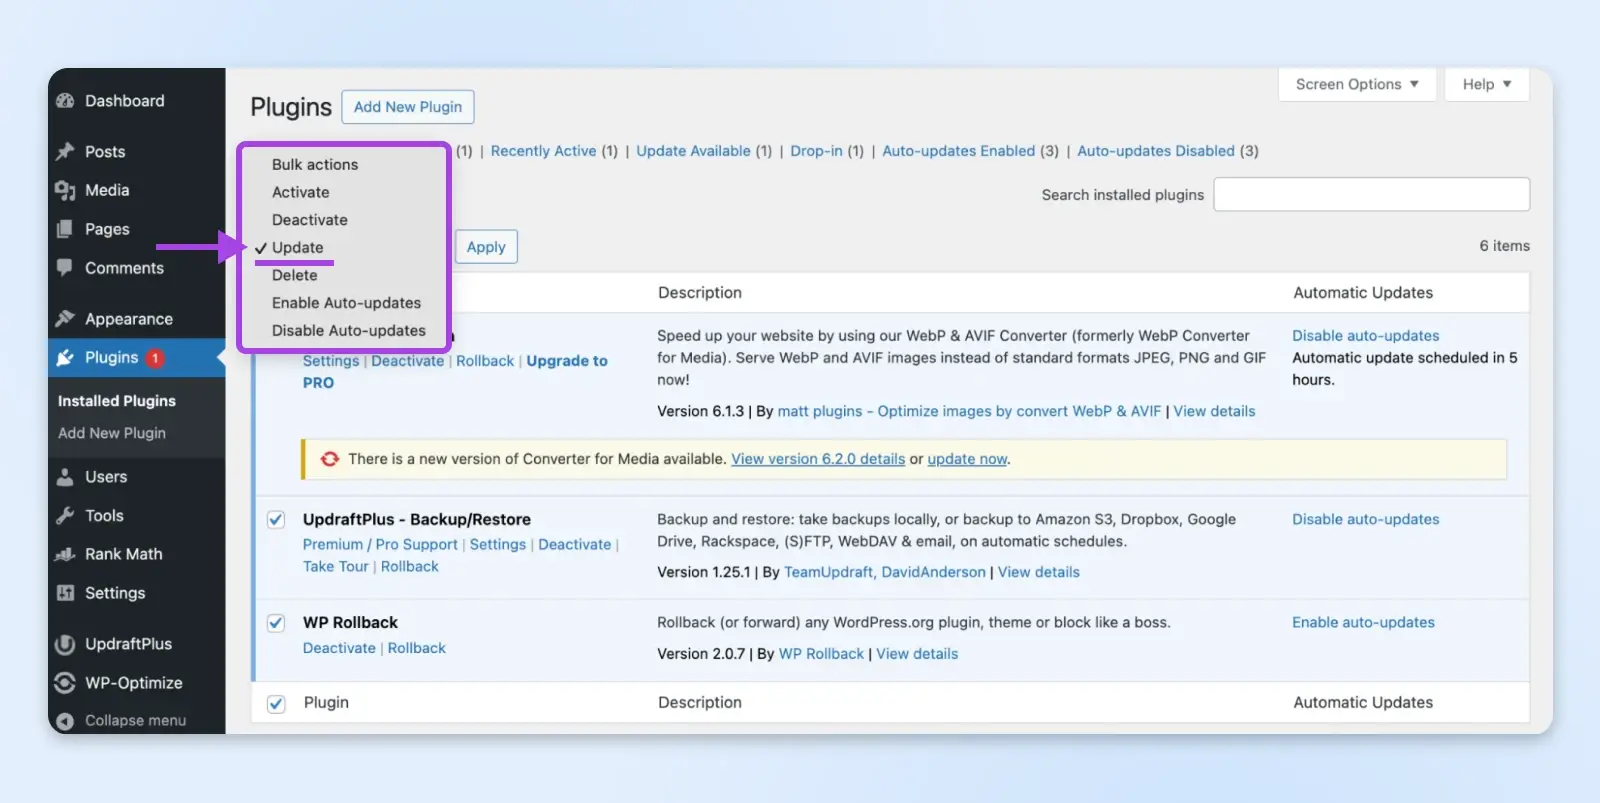Uncheck the UpdraftPlus plugin checkbox
The height and width of the screenshot is (803, 1600).
[x=276, y=520]
